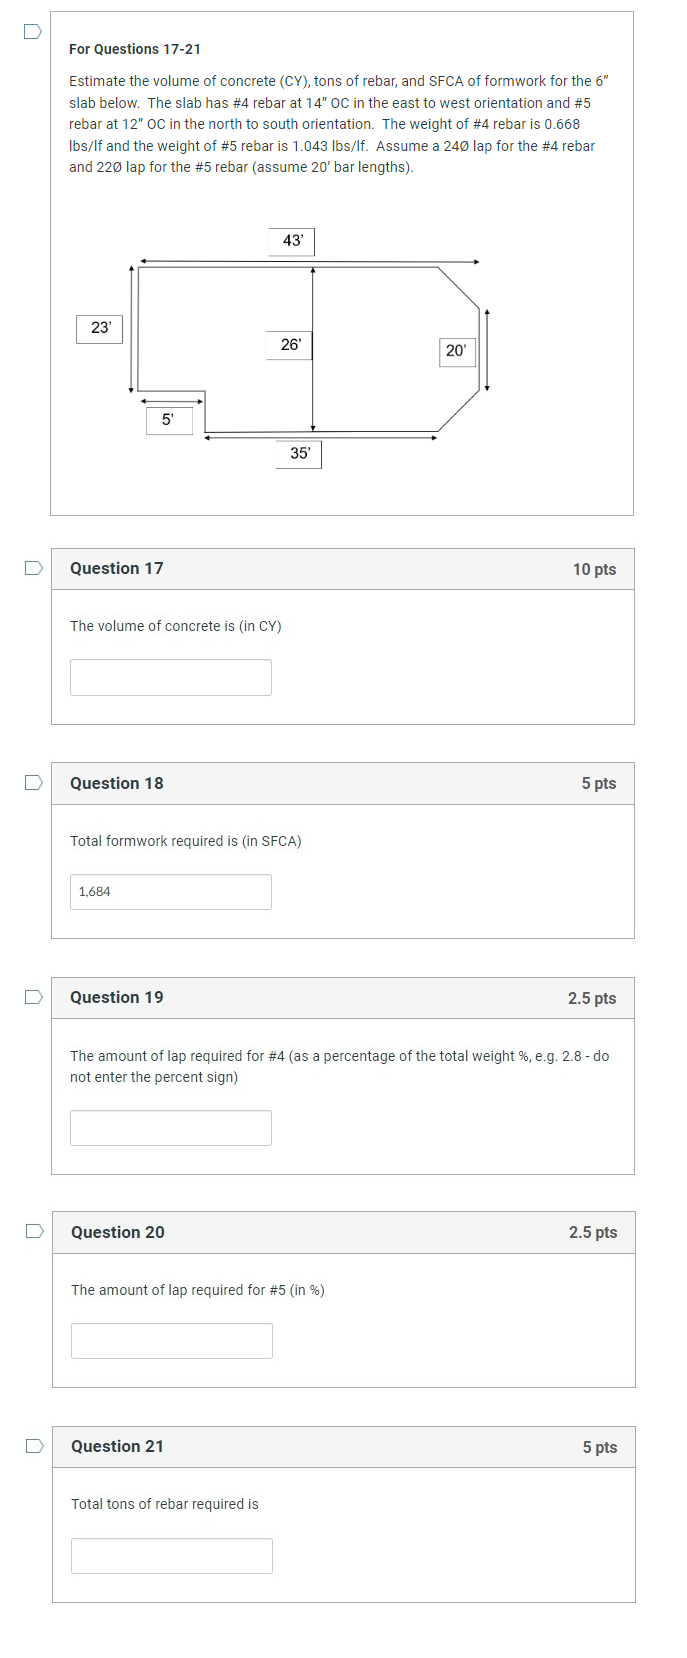Click the 10 pts label on Question 17
This screenshot has width=687, height=1658.
pyautogui.click(x=595, y=568)
